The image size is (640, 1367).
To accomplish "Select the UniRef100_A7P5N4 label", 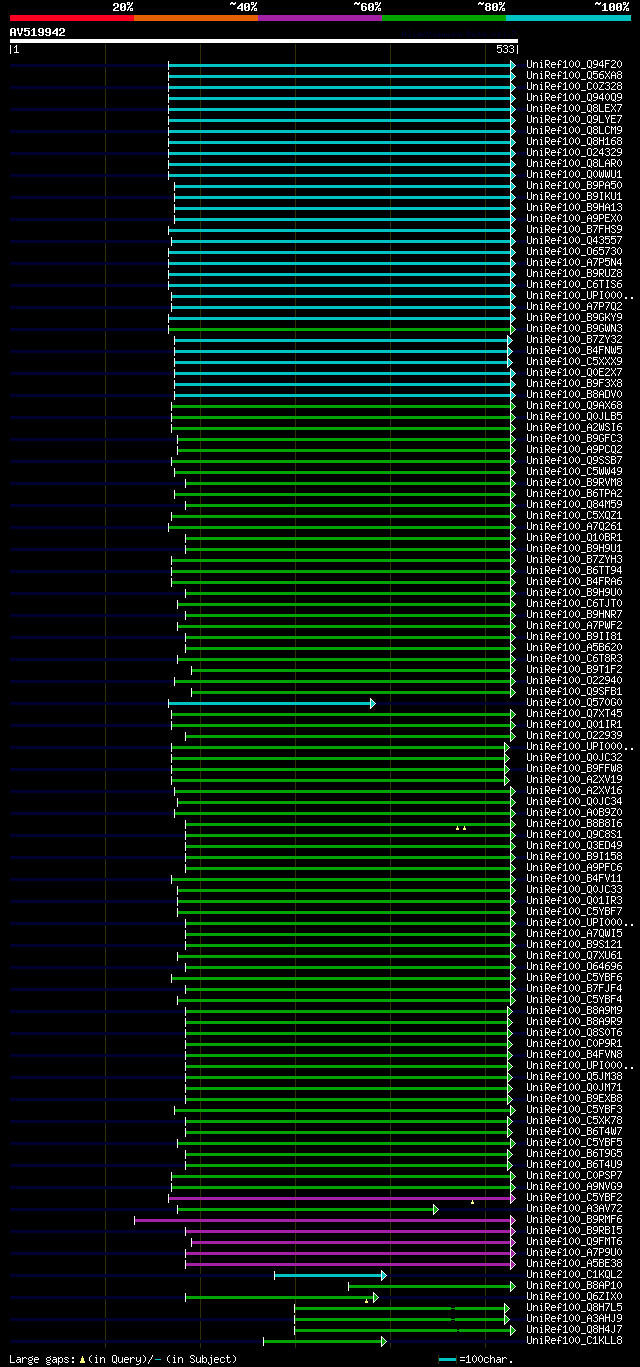I will tap(574, 262).
